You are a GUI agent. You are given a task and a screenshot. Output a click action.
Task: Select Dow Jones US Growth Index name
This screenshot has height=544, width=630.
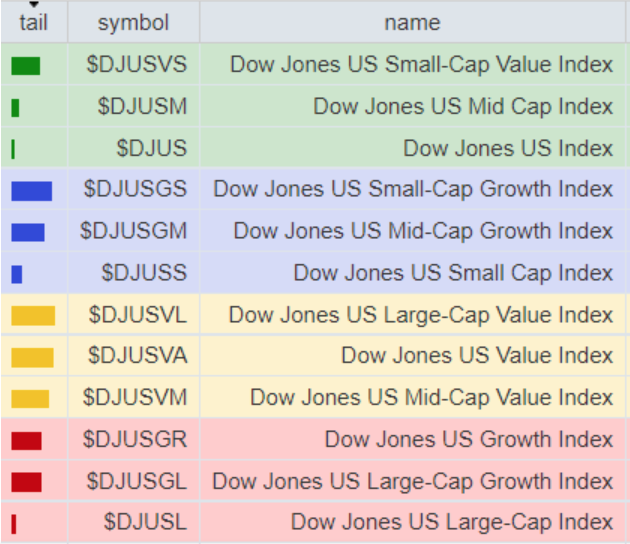pyautogui.click(x=468, y=439)
